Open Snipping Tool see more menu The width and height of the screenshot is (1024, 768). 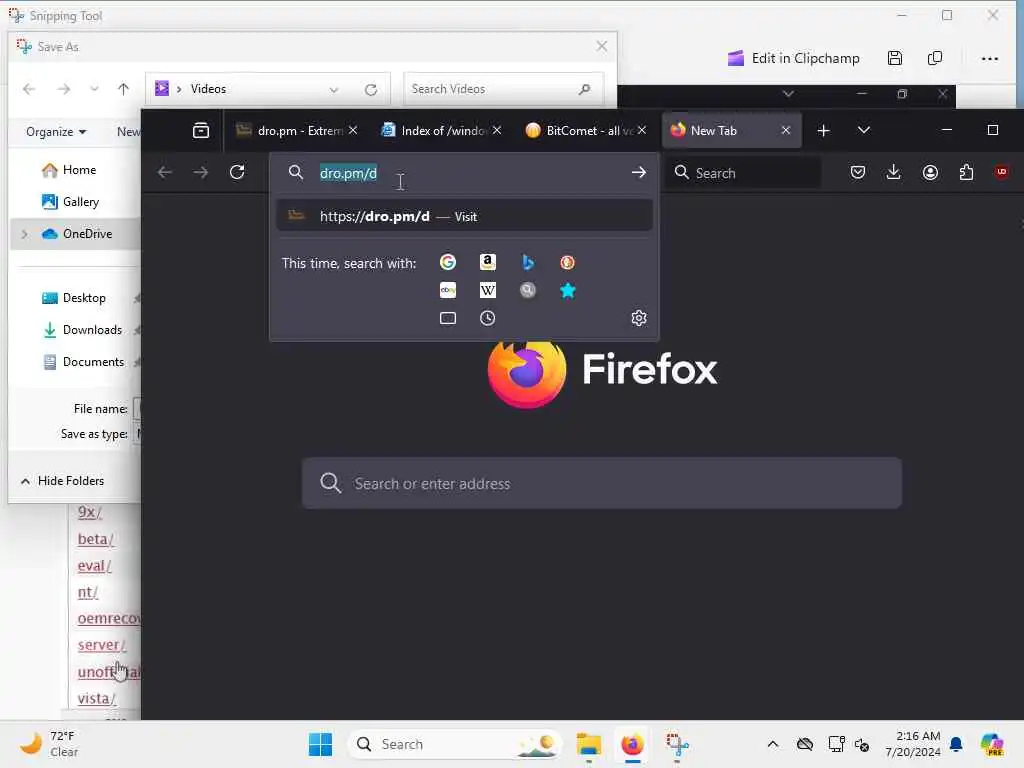coord(990,58)
